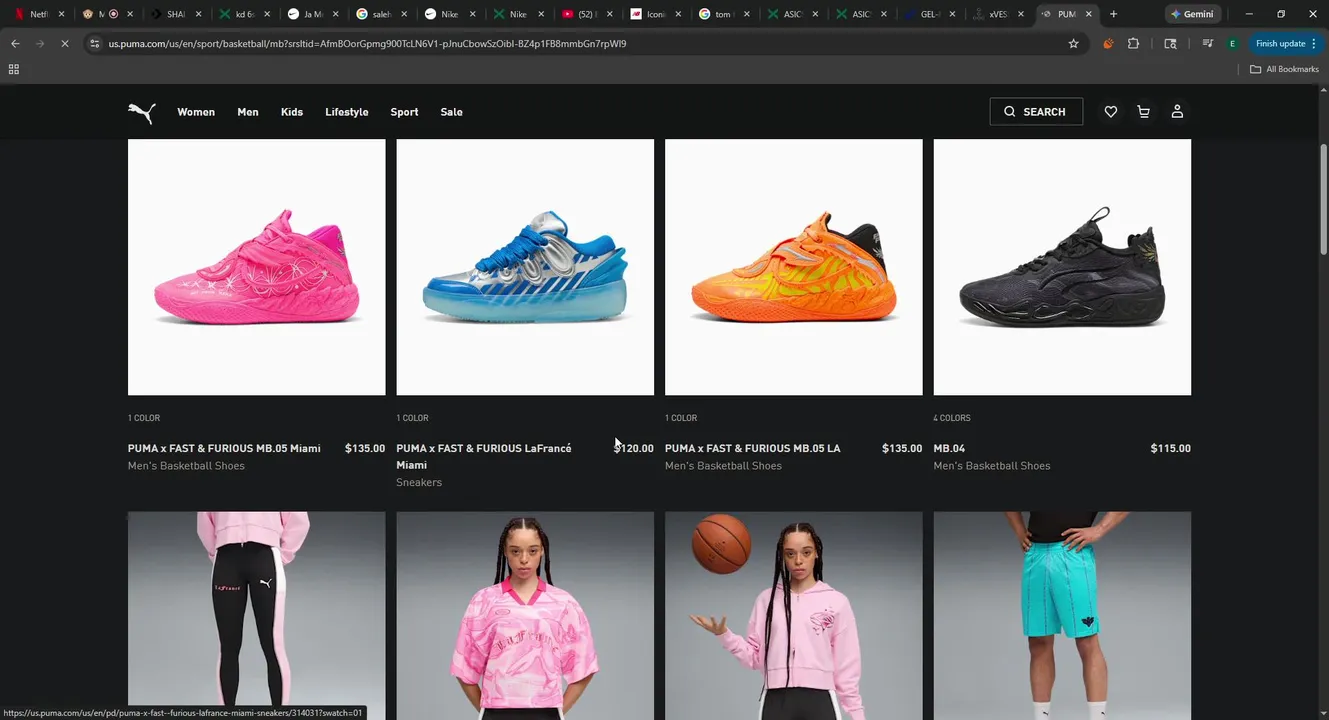Open the Kids menu
This screenshot has width=1329, height=720.
point(292,112)
